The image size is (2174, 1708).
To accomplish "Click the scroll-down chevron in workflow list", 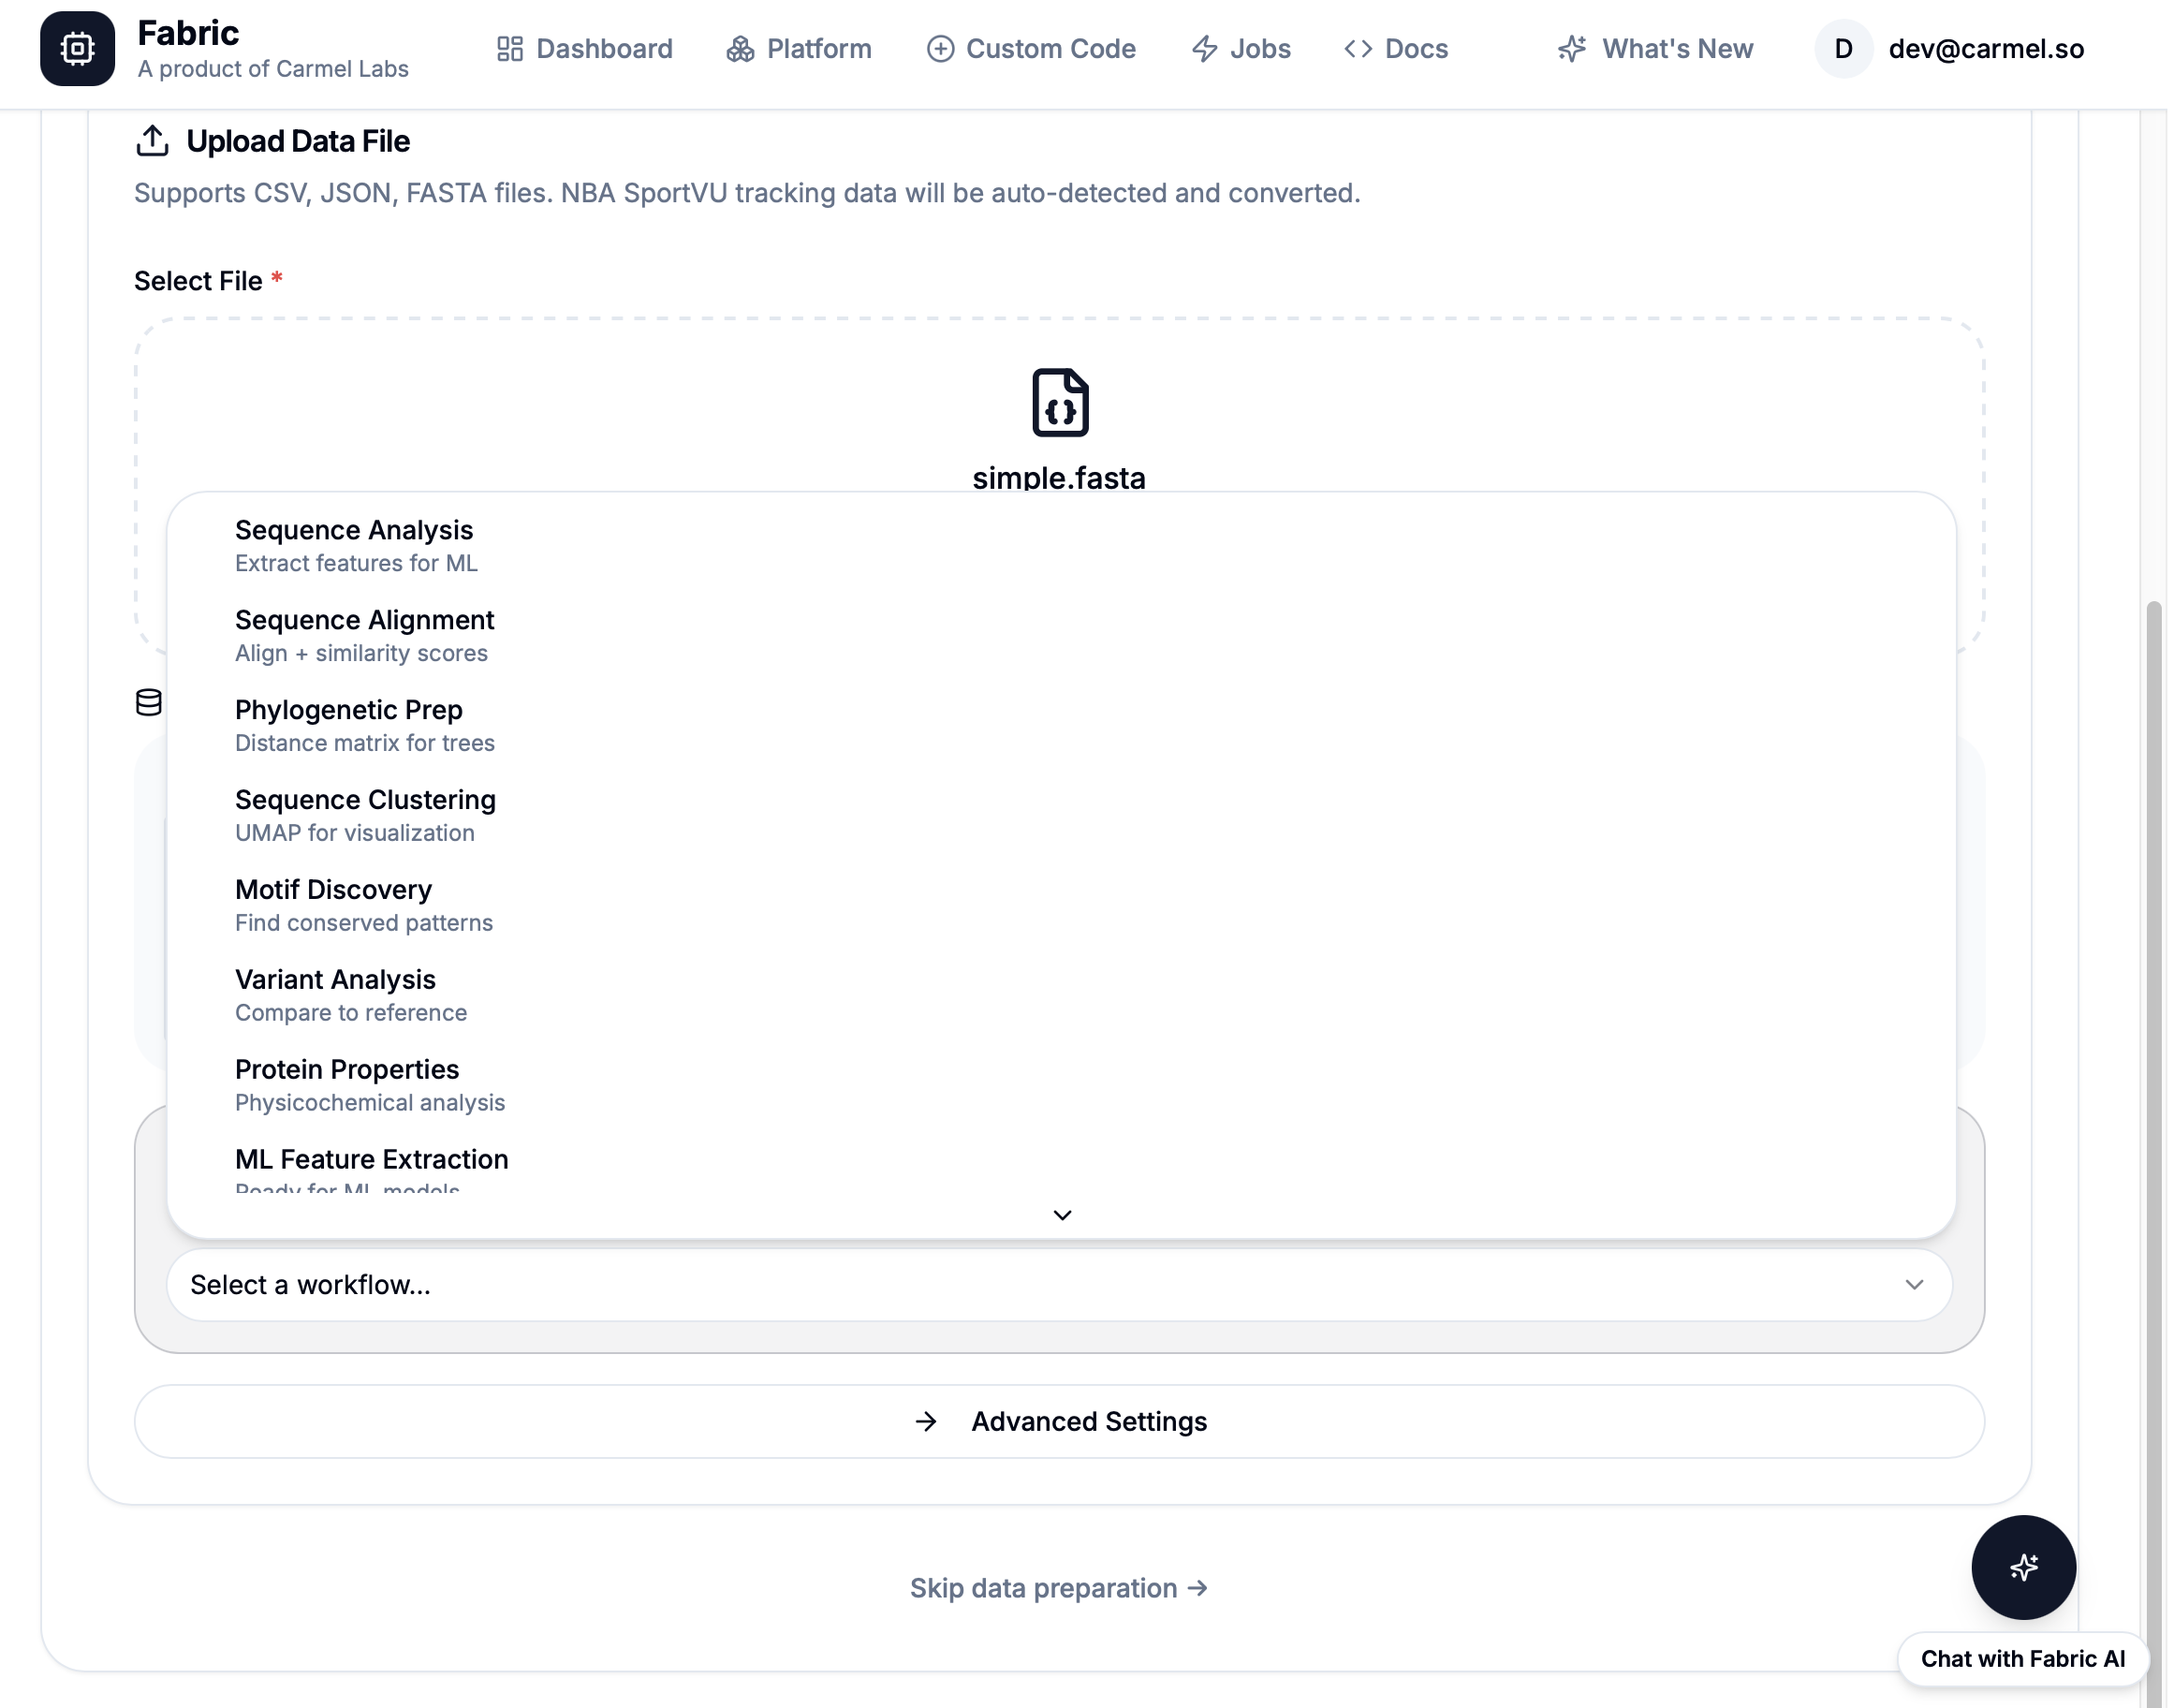I will (x=1064, y=1216).
